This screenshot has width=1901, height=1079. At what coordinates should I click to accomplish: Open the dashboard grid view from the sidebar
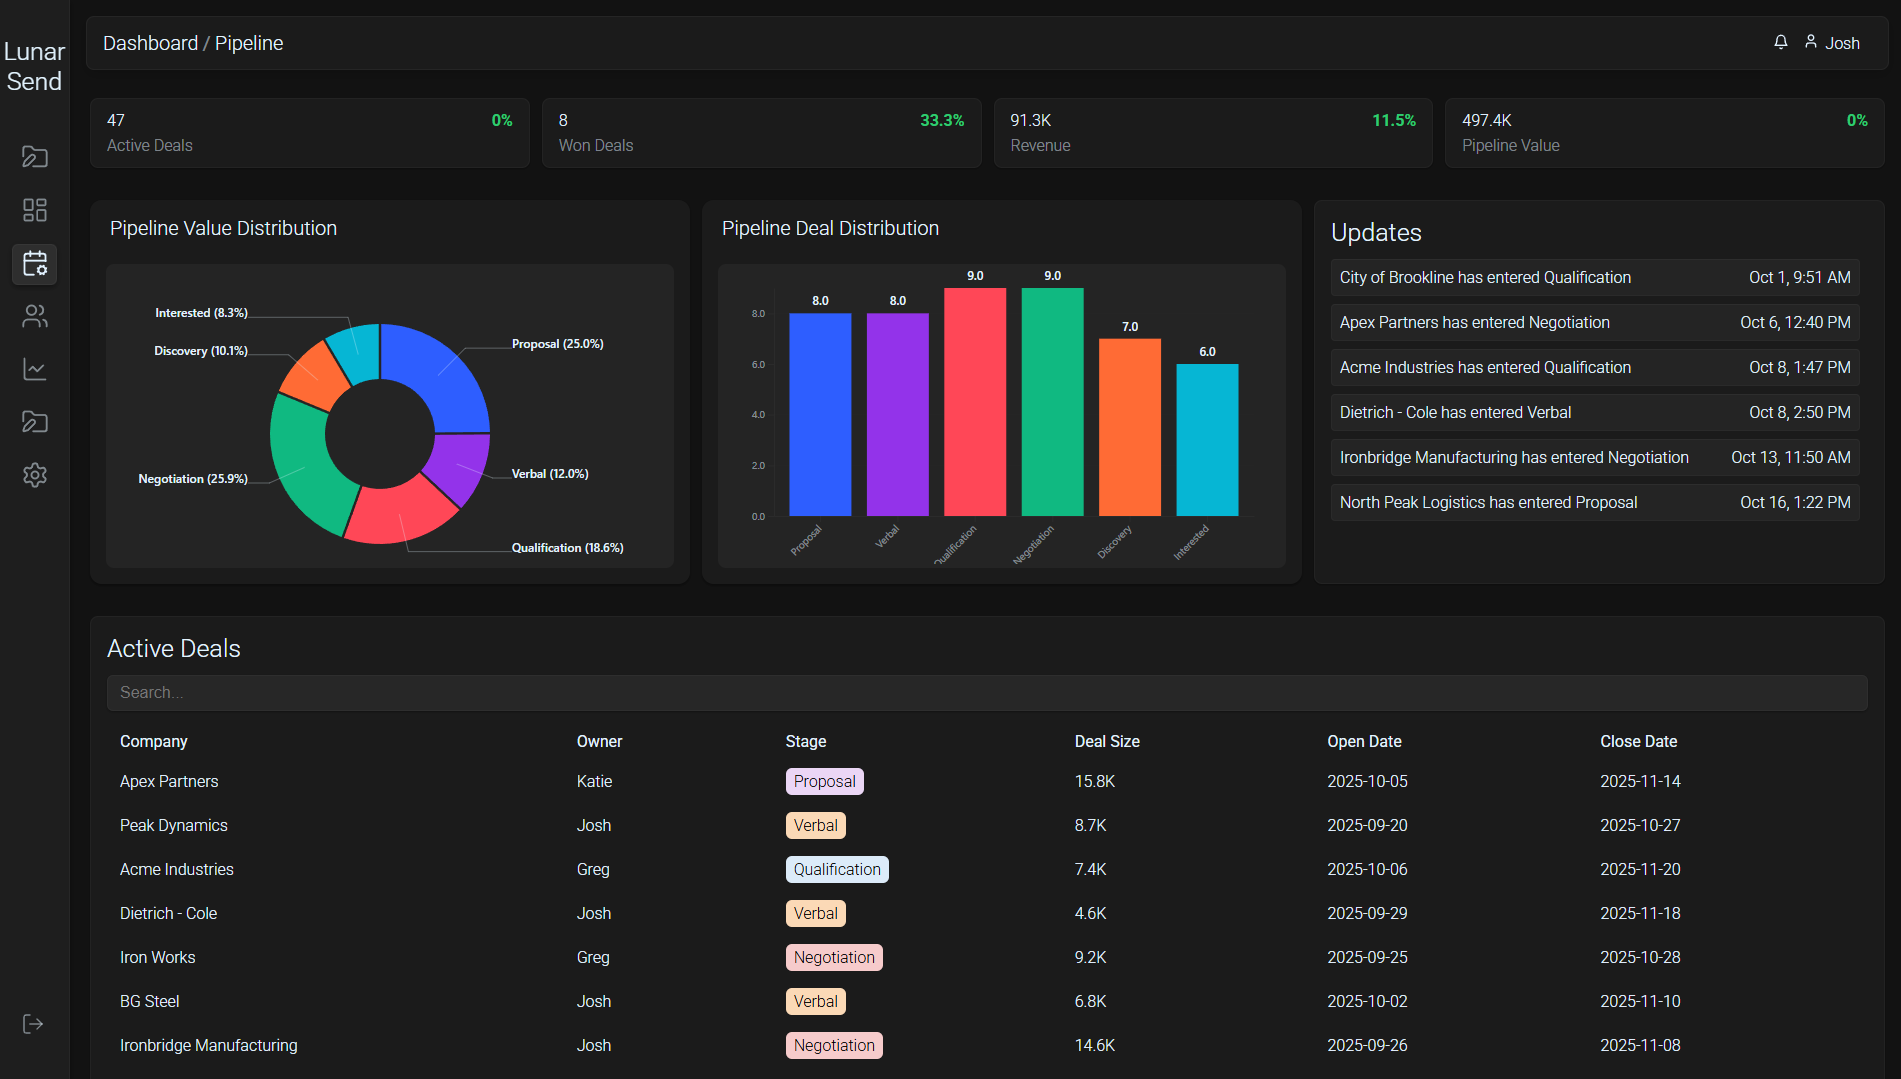(x=34, y=210)
